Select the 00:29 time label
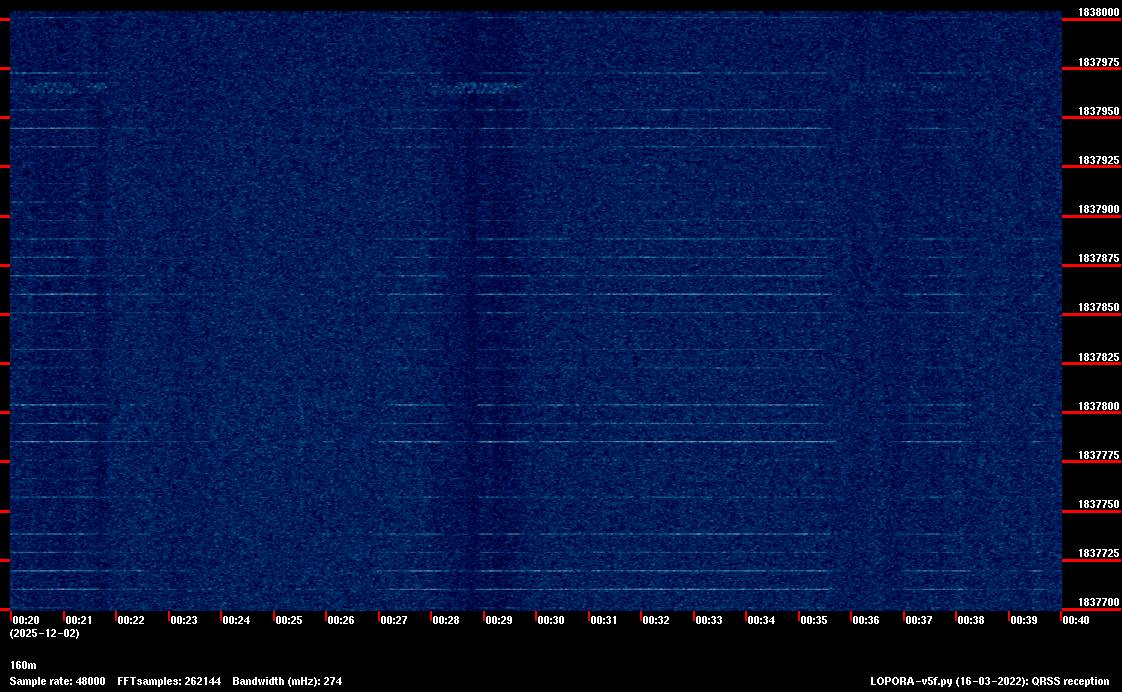Viewport: 1122px width, 692px height. click(x=499, y=620)
